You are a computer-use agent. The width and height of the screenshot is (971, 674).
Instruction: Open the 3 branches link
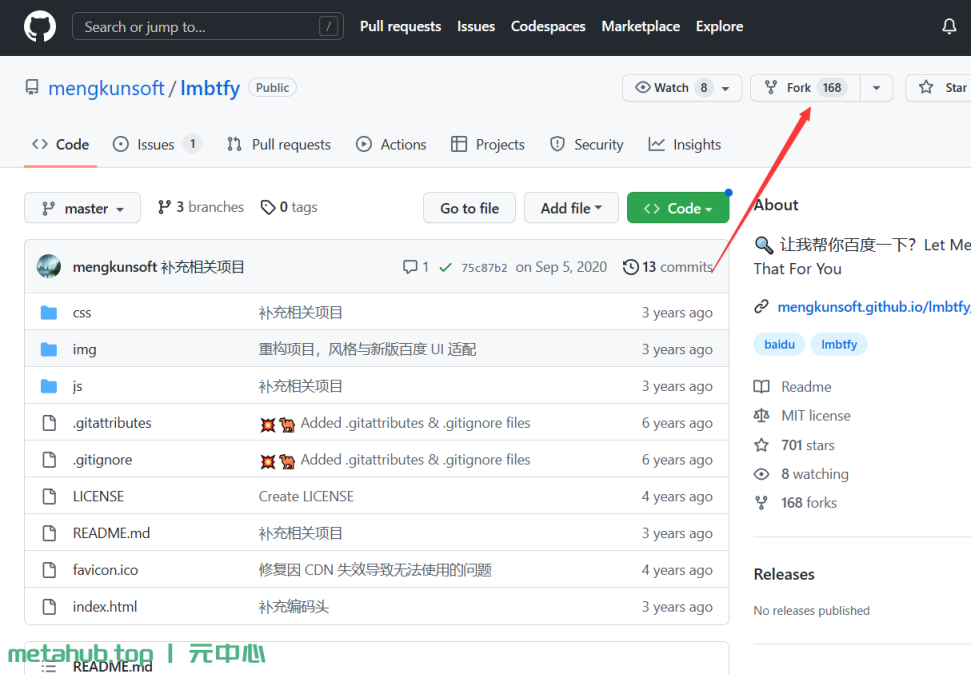pos(201,207)
